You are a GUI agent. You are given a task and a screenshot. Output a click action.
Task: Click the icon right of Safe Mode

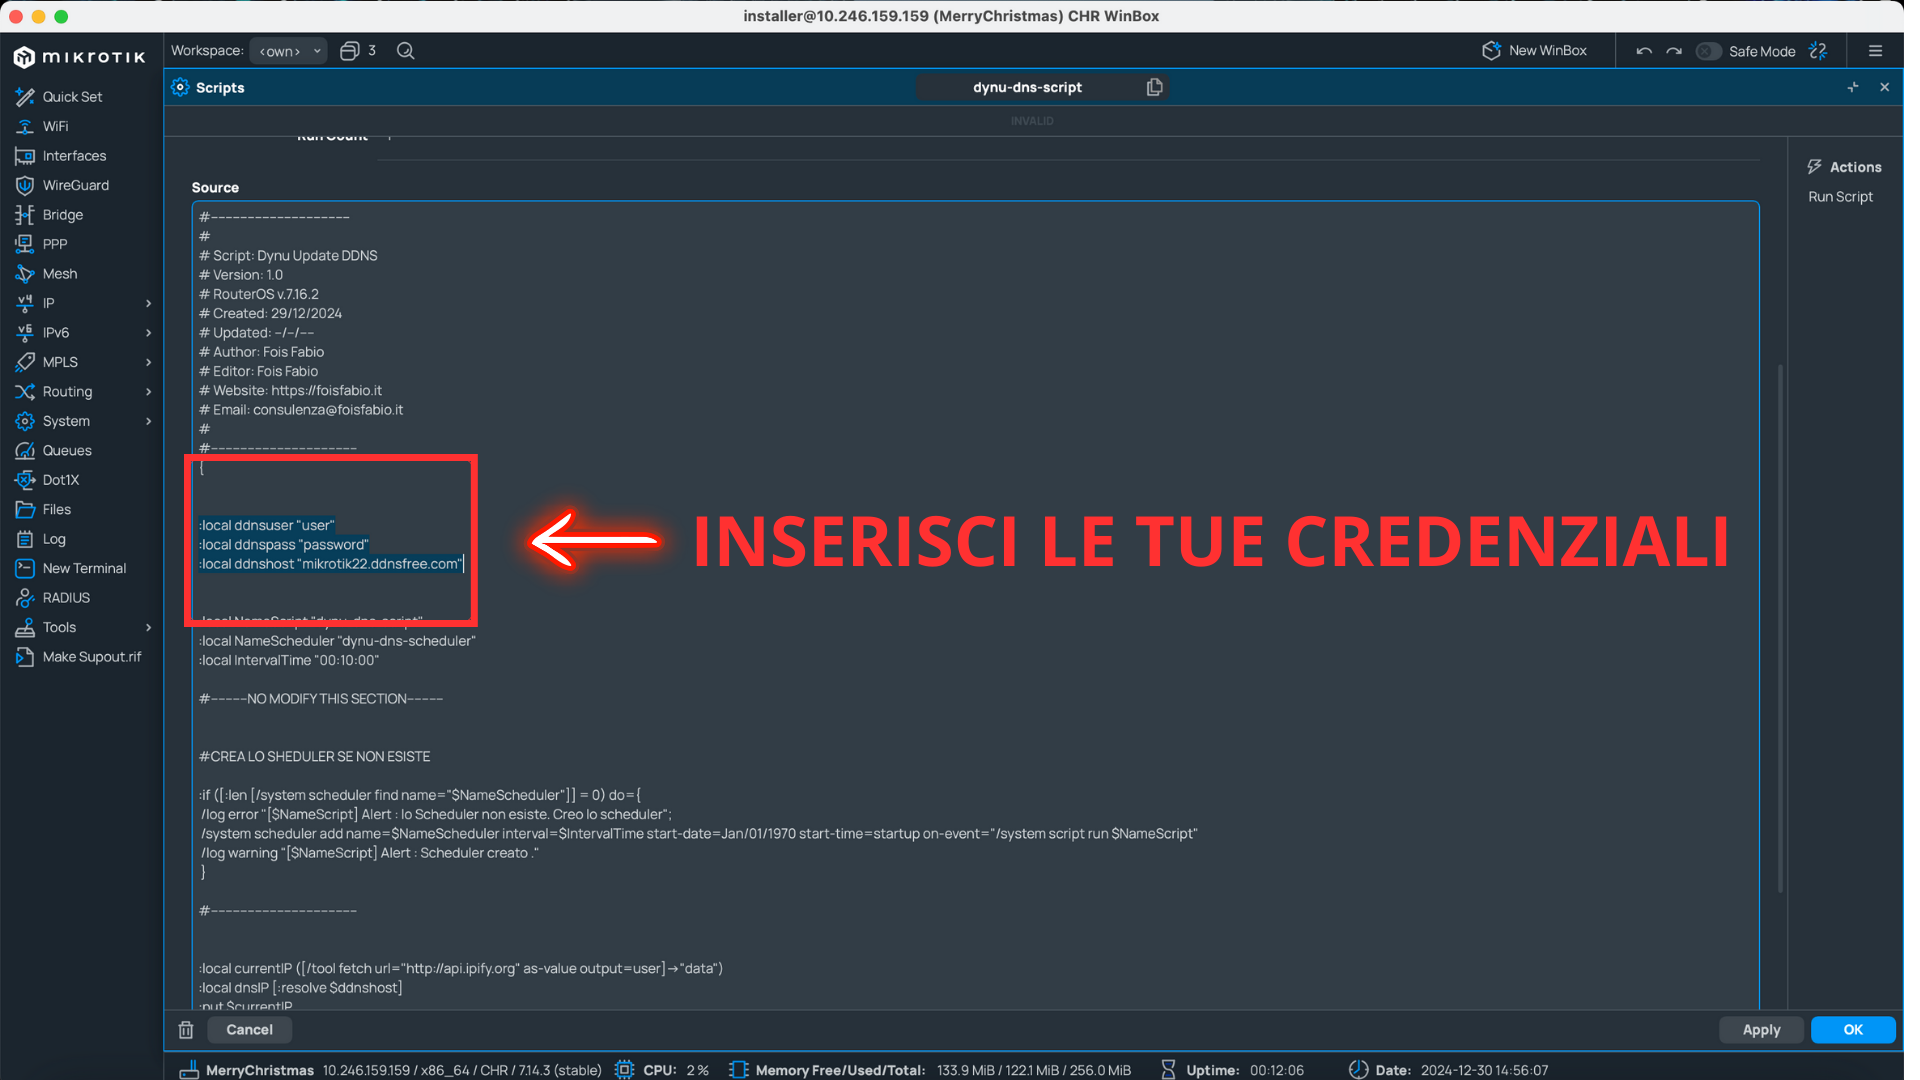point(1818,51)
